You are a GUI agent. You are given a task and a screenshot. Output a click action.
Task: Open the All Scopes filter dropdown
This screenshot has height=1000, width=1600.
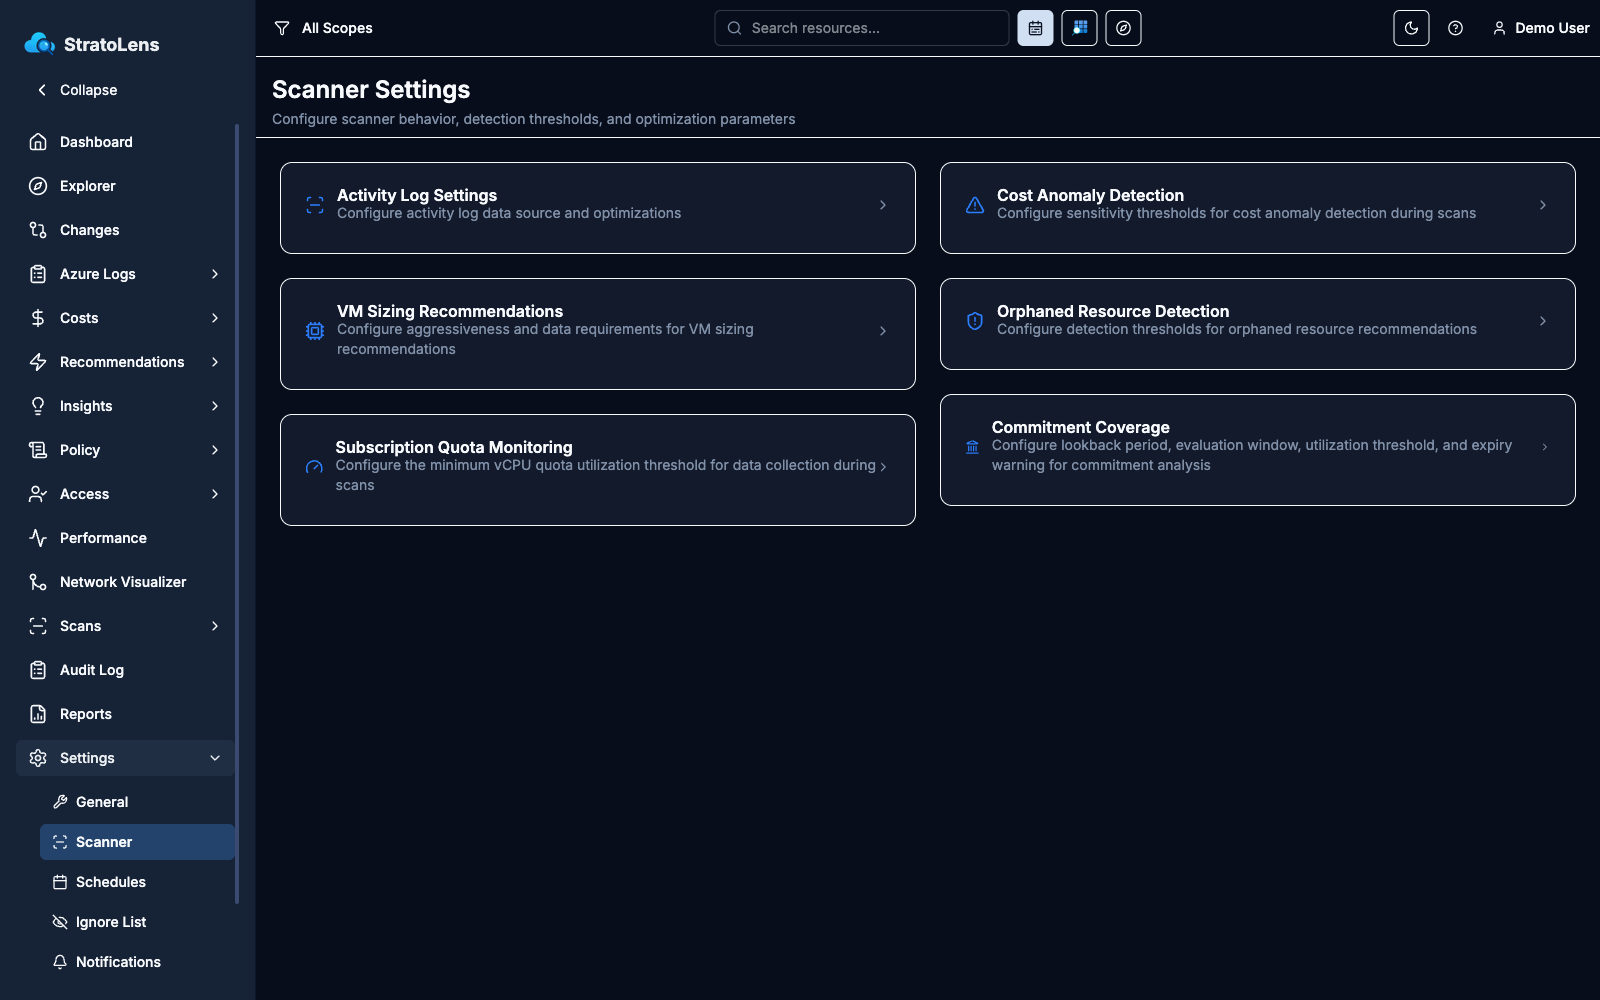click(x=324, y=28)
